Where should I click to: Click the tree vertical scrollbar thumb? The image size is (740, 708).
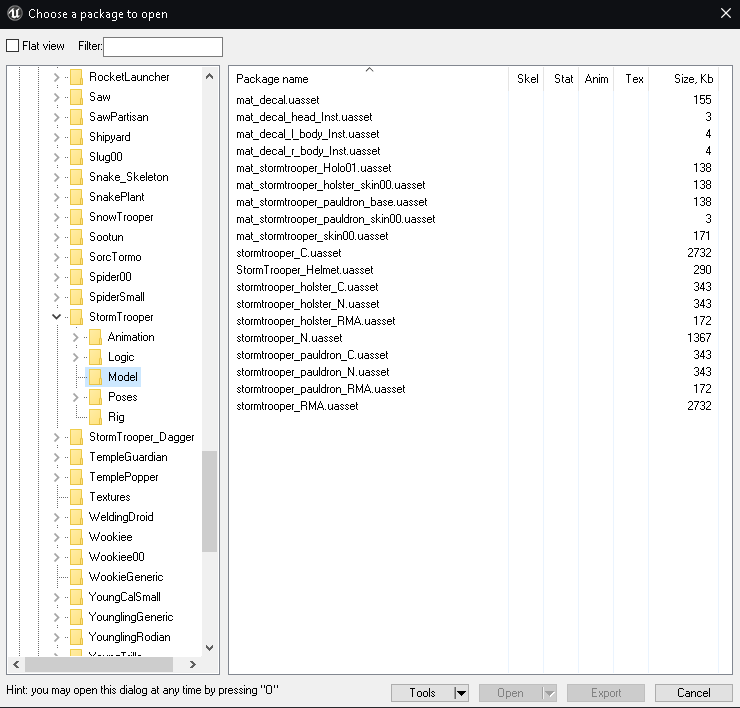pos(209,501)
